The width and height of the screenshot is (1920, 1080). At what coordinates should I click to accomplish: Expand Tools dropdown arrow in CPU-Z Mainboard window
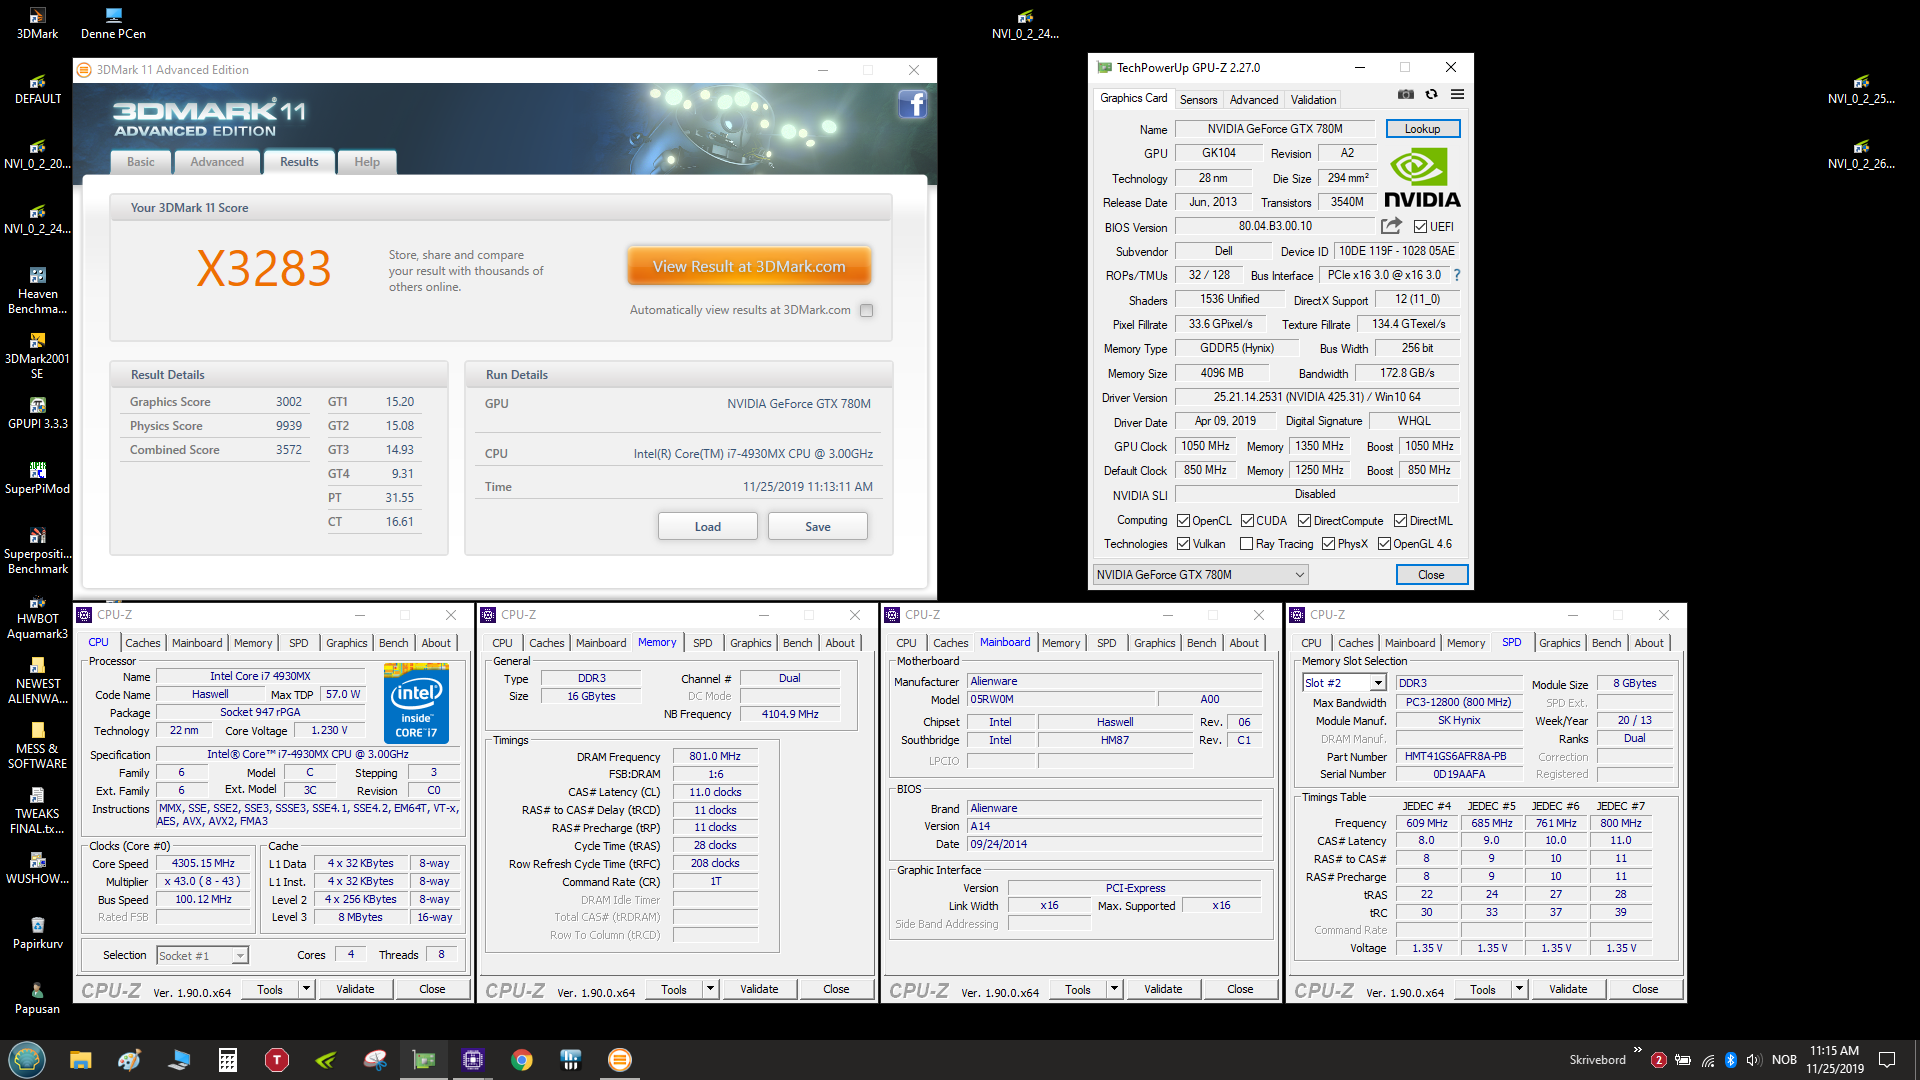[1114, 989]
